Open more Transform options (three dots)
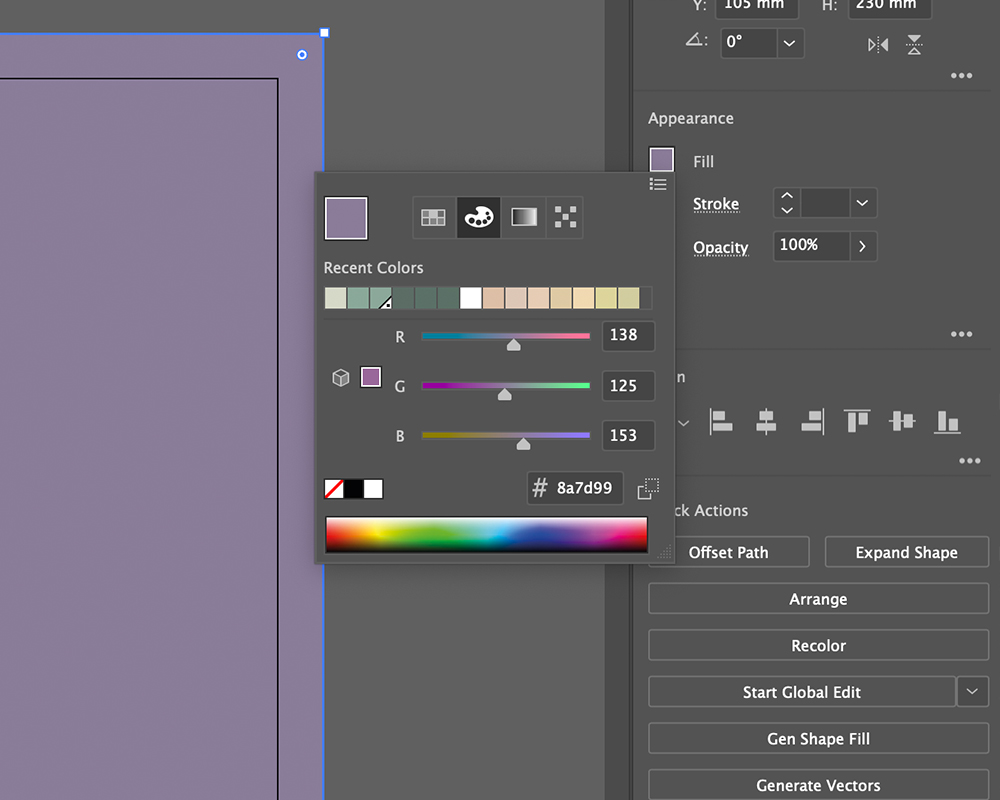The image size is (1000, 800). coord(961,76)
